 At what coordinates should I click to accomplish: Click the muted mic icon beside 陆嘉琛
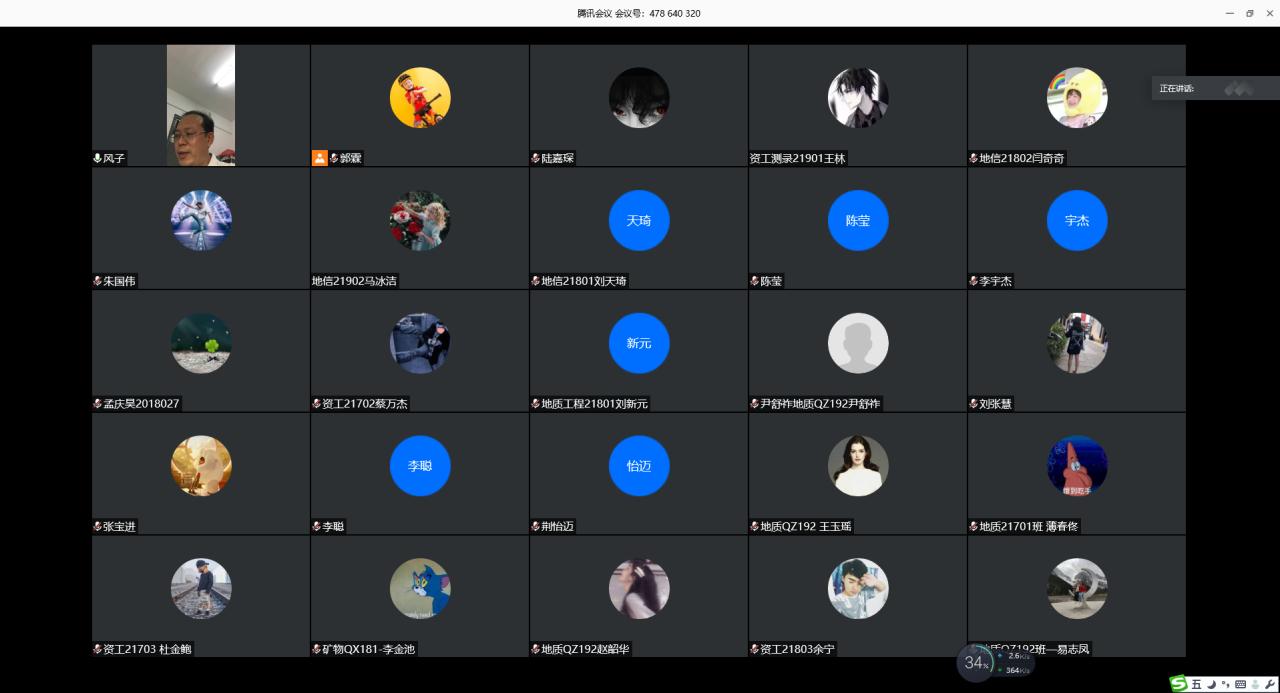pyautogui.click(x=536, y=158)
